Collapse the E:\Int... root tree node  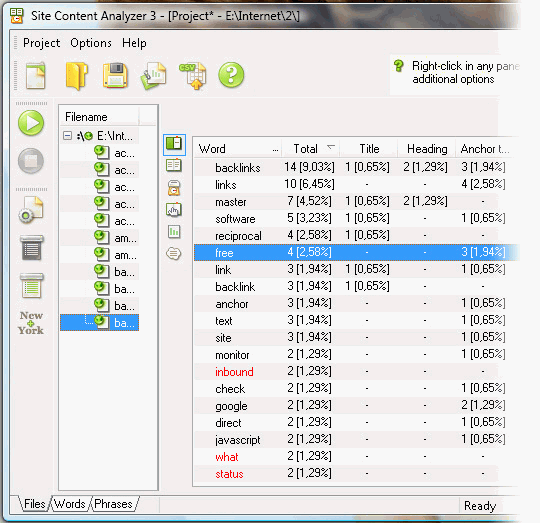tap(67, 136)
